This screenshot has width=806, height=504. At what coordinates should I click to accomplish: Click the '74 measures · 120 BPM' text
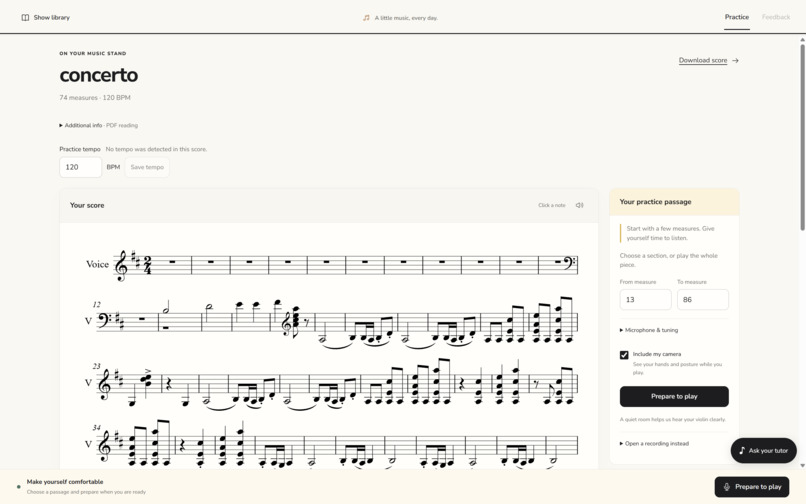tap(95, 98)
